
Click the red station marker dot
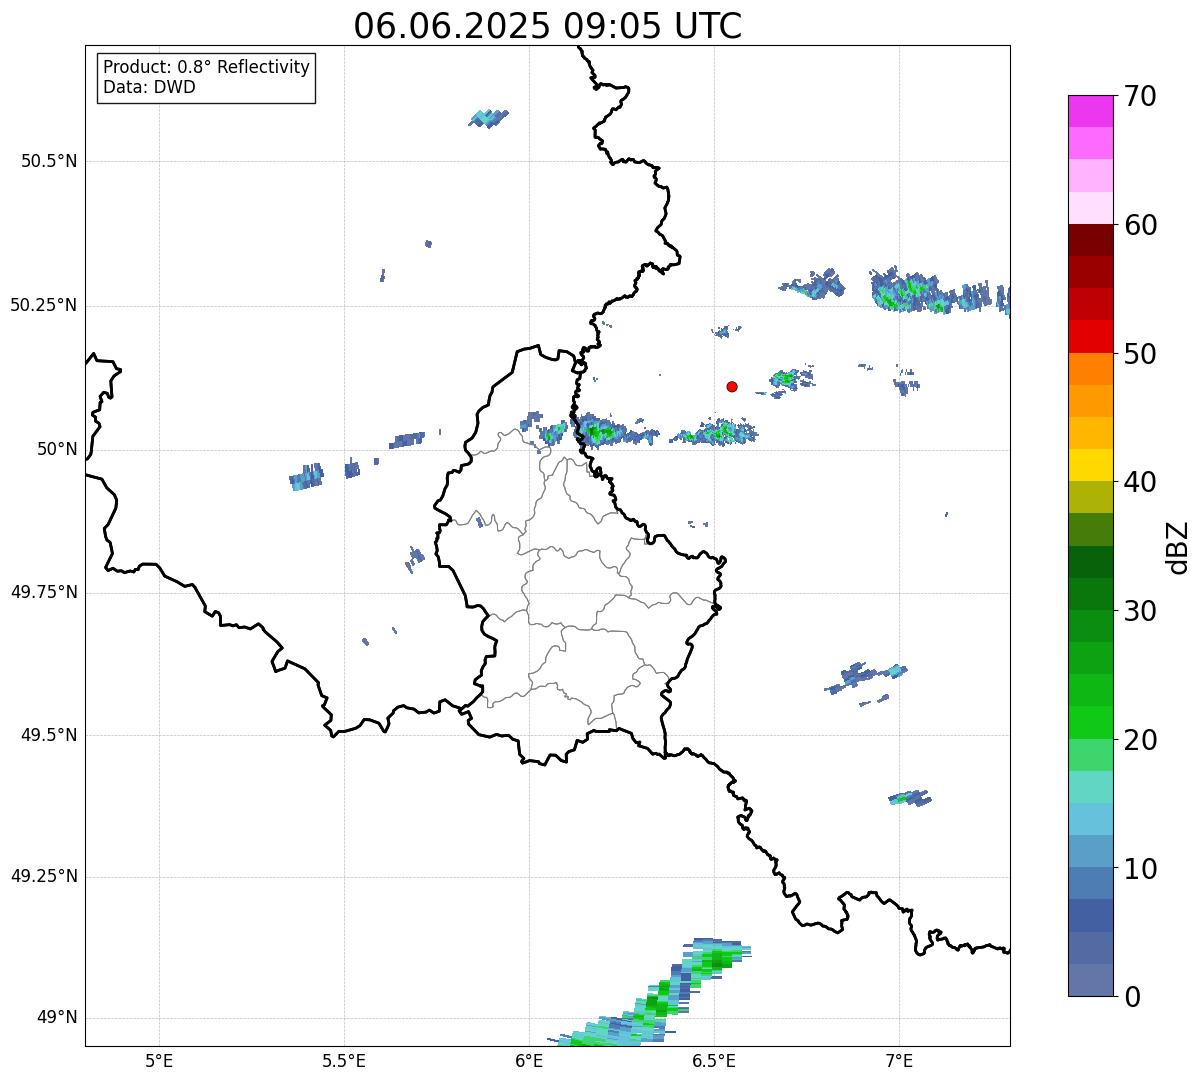point(732,386)
